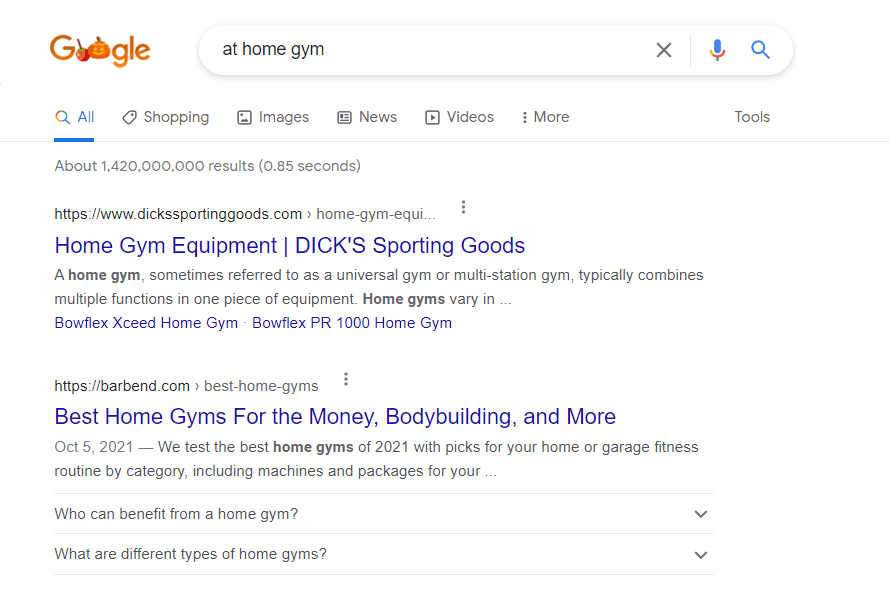The width and height of the screenshot is (890, 596).
Task: Click the camera icon beside Videos
Action: [x=430, y=117]
